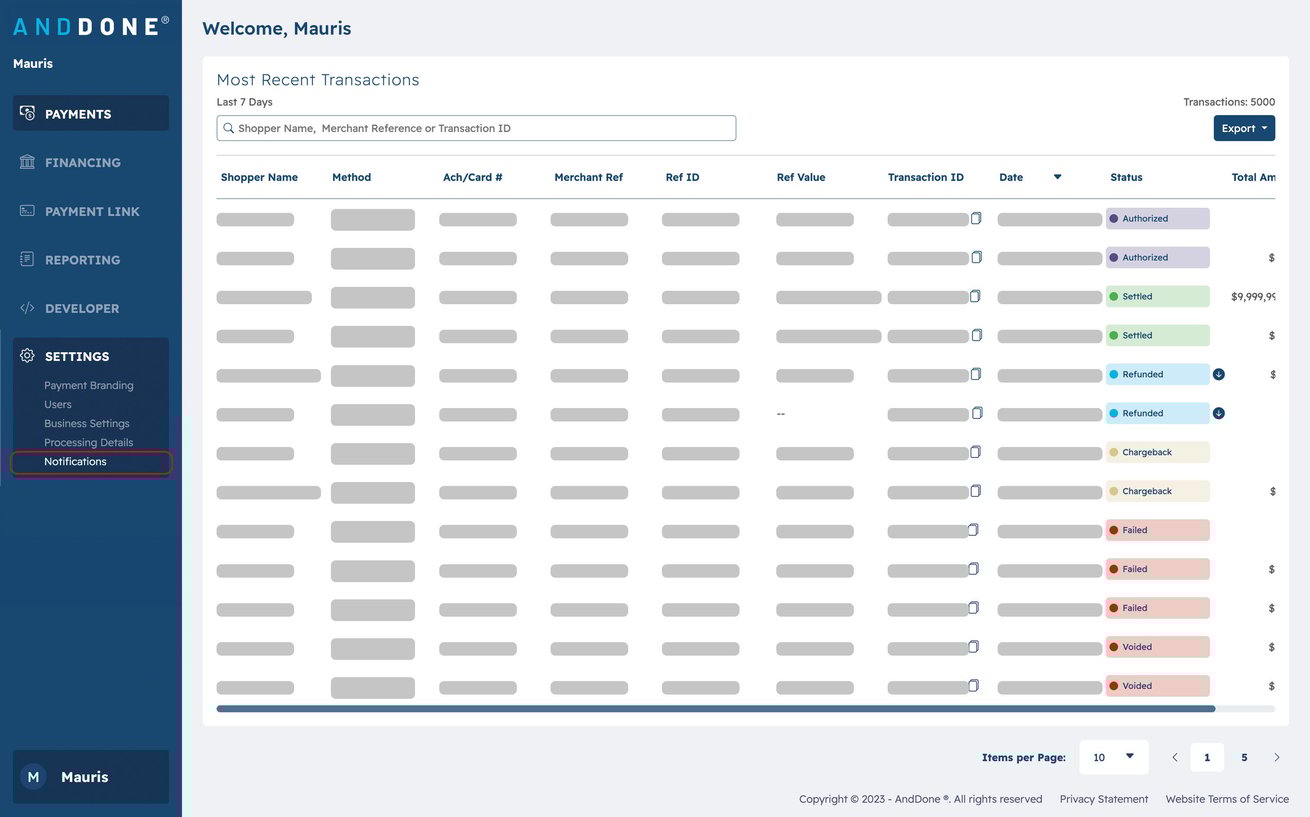Copy the first transaction ID using its icon

tap(976, 217)
